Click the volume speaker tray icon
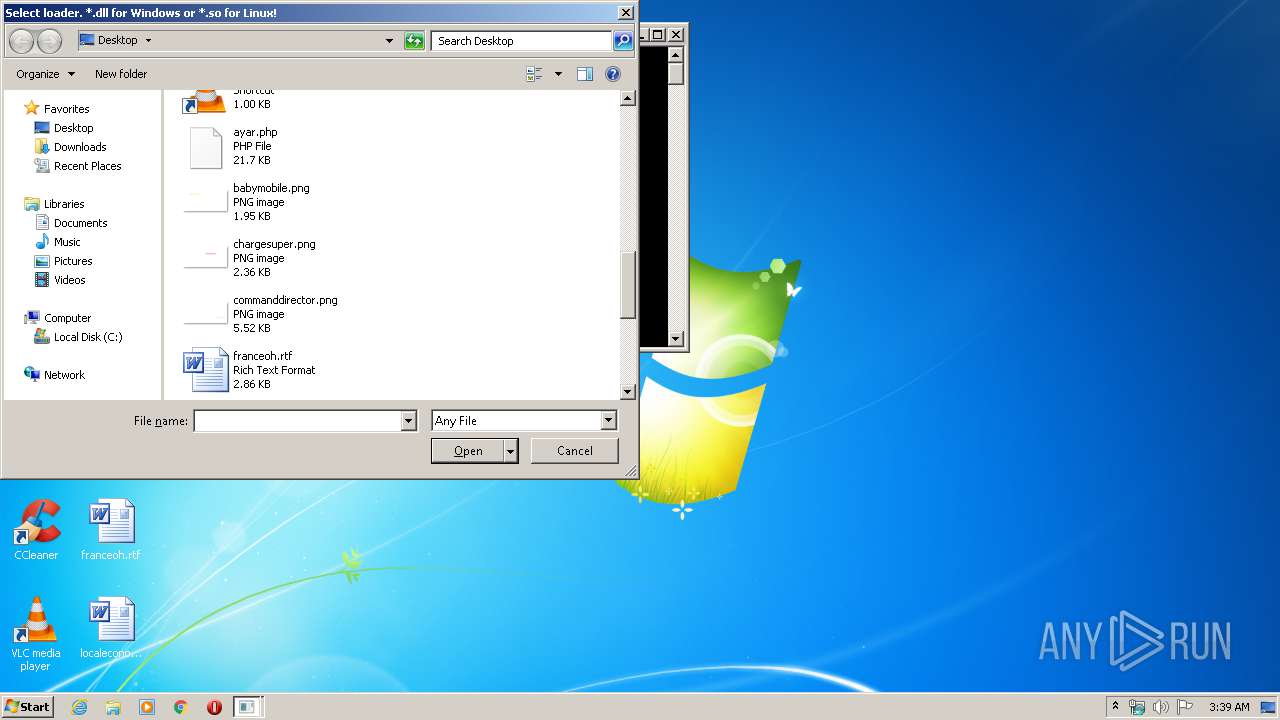The width and height of the screenshot is (1280, 720). [1160, 707]
